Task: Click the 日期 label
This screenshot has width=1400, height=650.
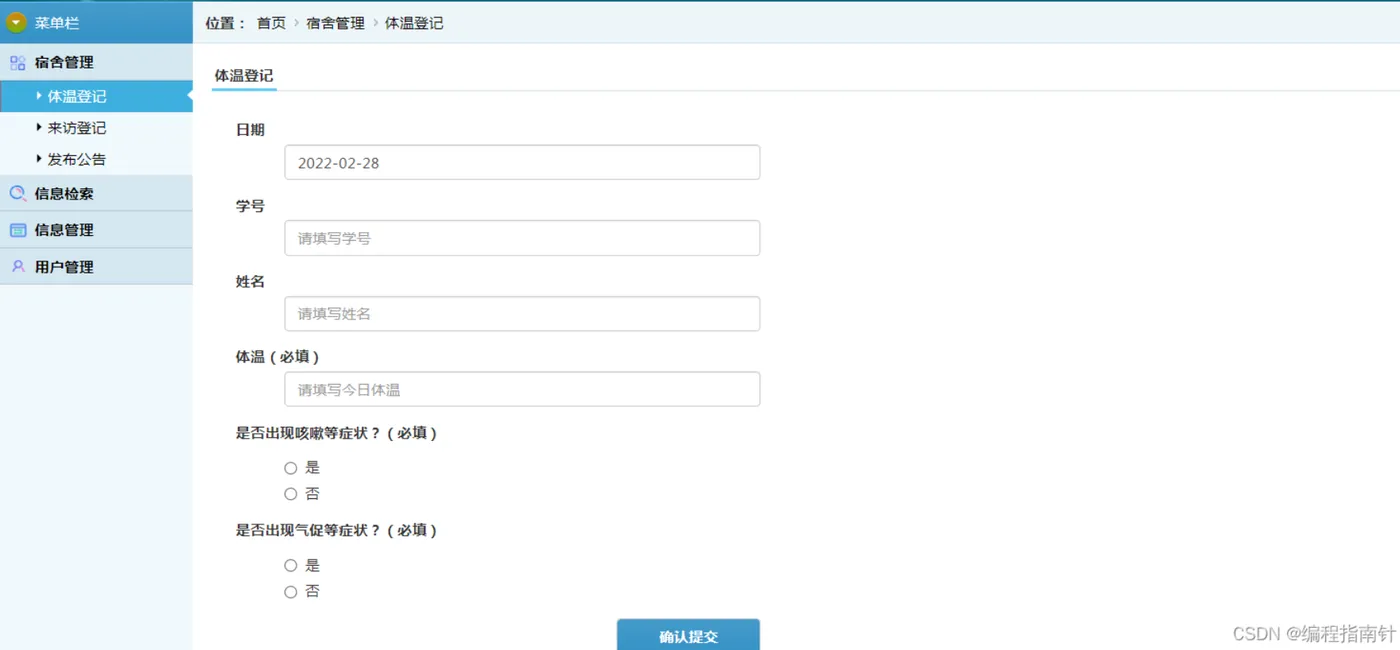Action: coord(250,130)
